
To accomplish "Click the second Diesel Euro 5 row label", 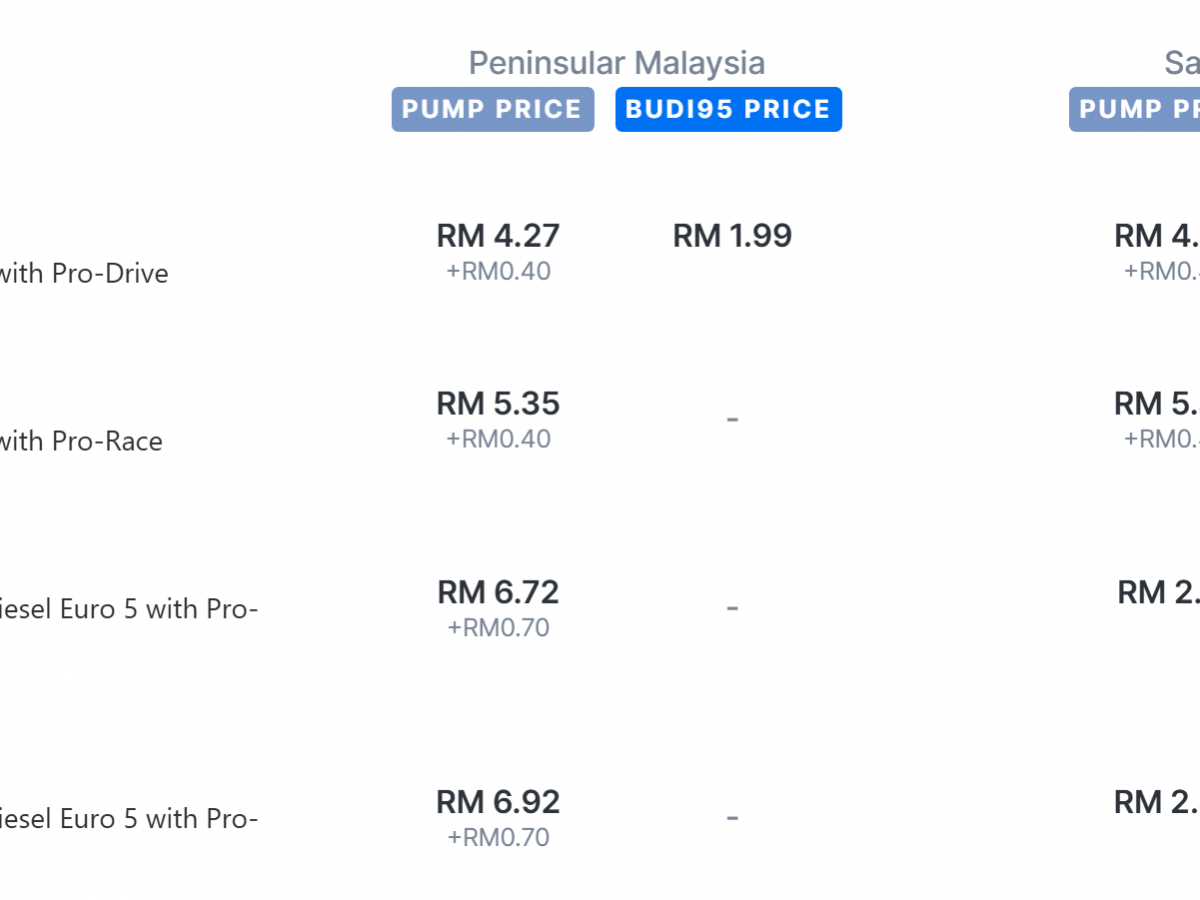I will [130, 819].
